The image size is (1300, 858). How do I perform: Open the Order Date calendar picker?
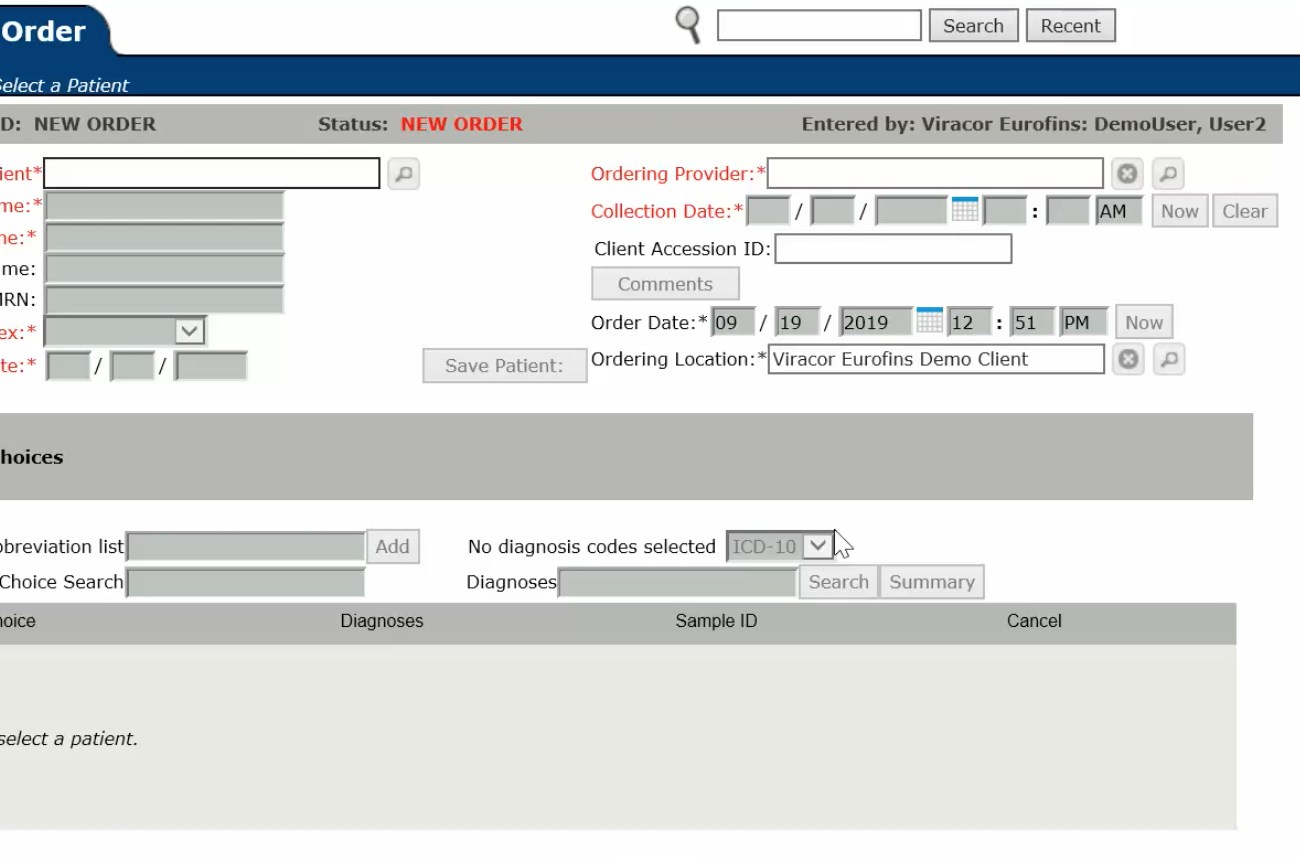point(929,322)
